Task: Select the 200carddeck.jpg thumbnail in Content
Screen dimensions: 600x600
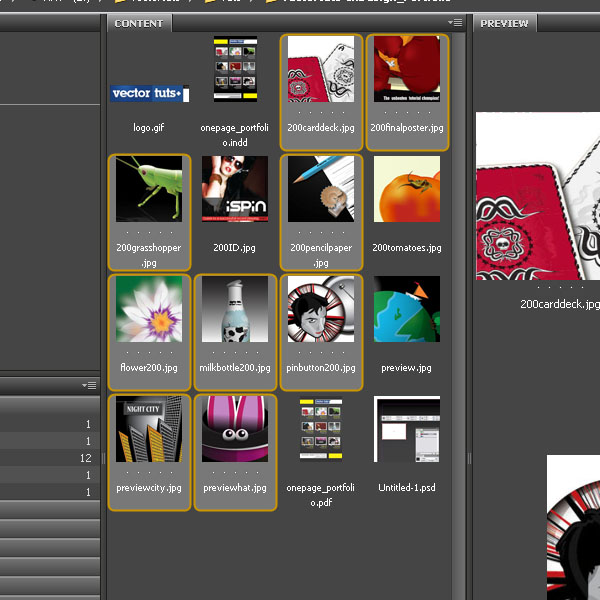Action: tap(321, 69)
